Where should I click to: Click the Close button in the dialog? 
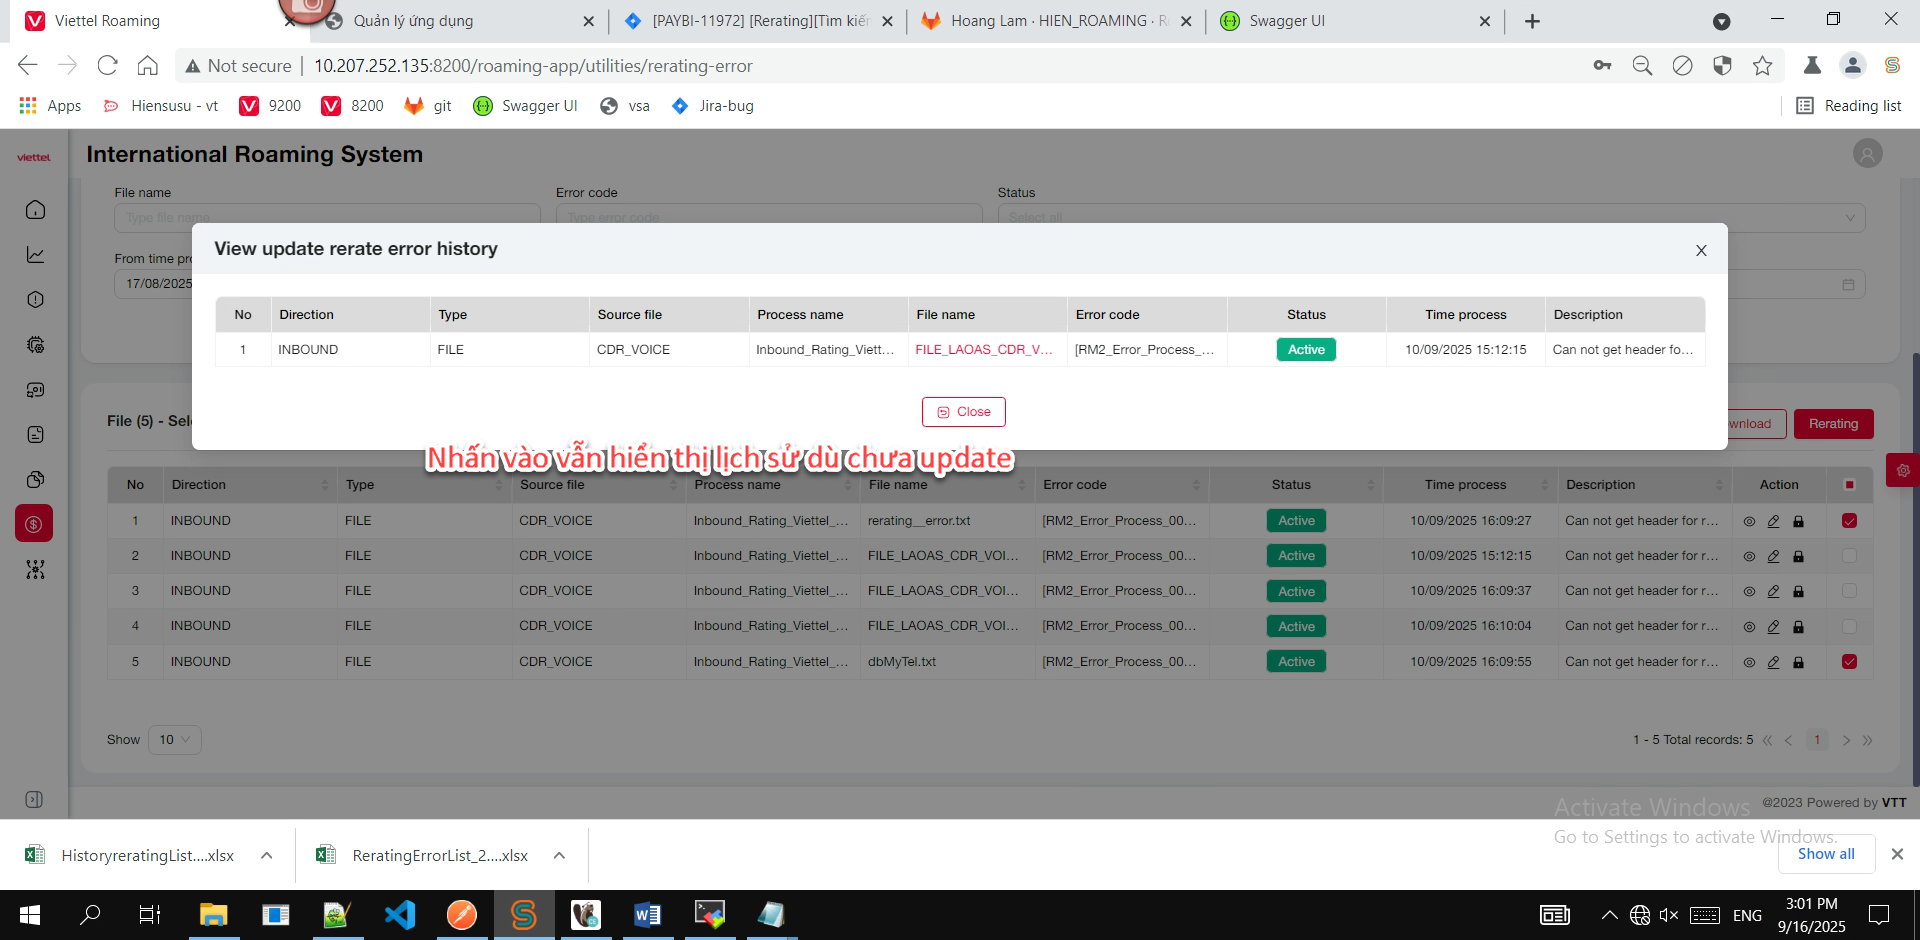pyautogui.click(x=963, y=412)
